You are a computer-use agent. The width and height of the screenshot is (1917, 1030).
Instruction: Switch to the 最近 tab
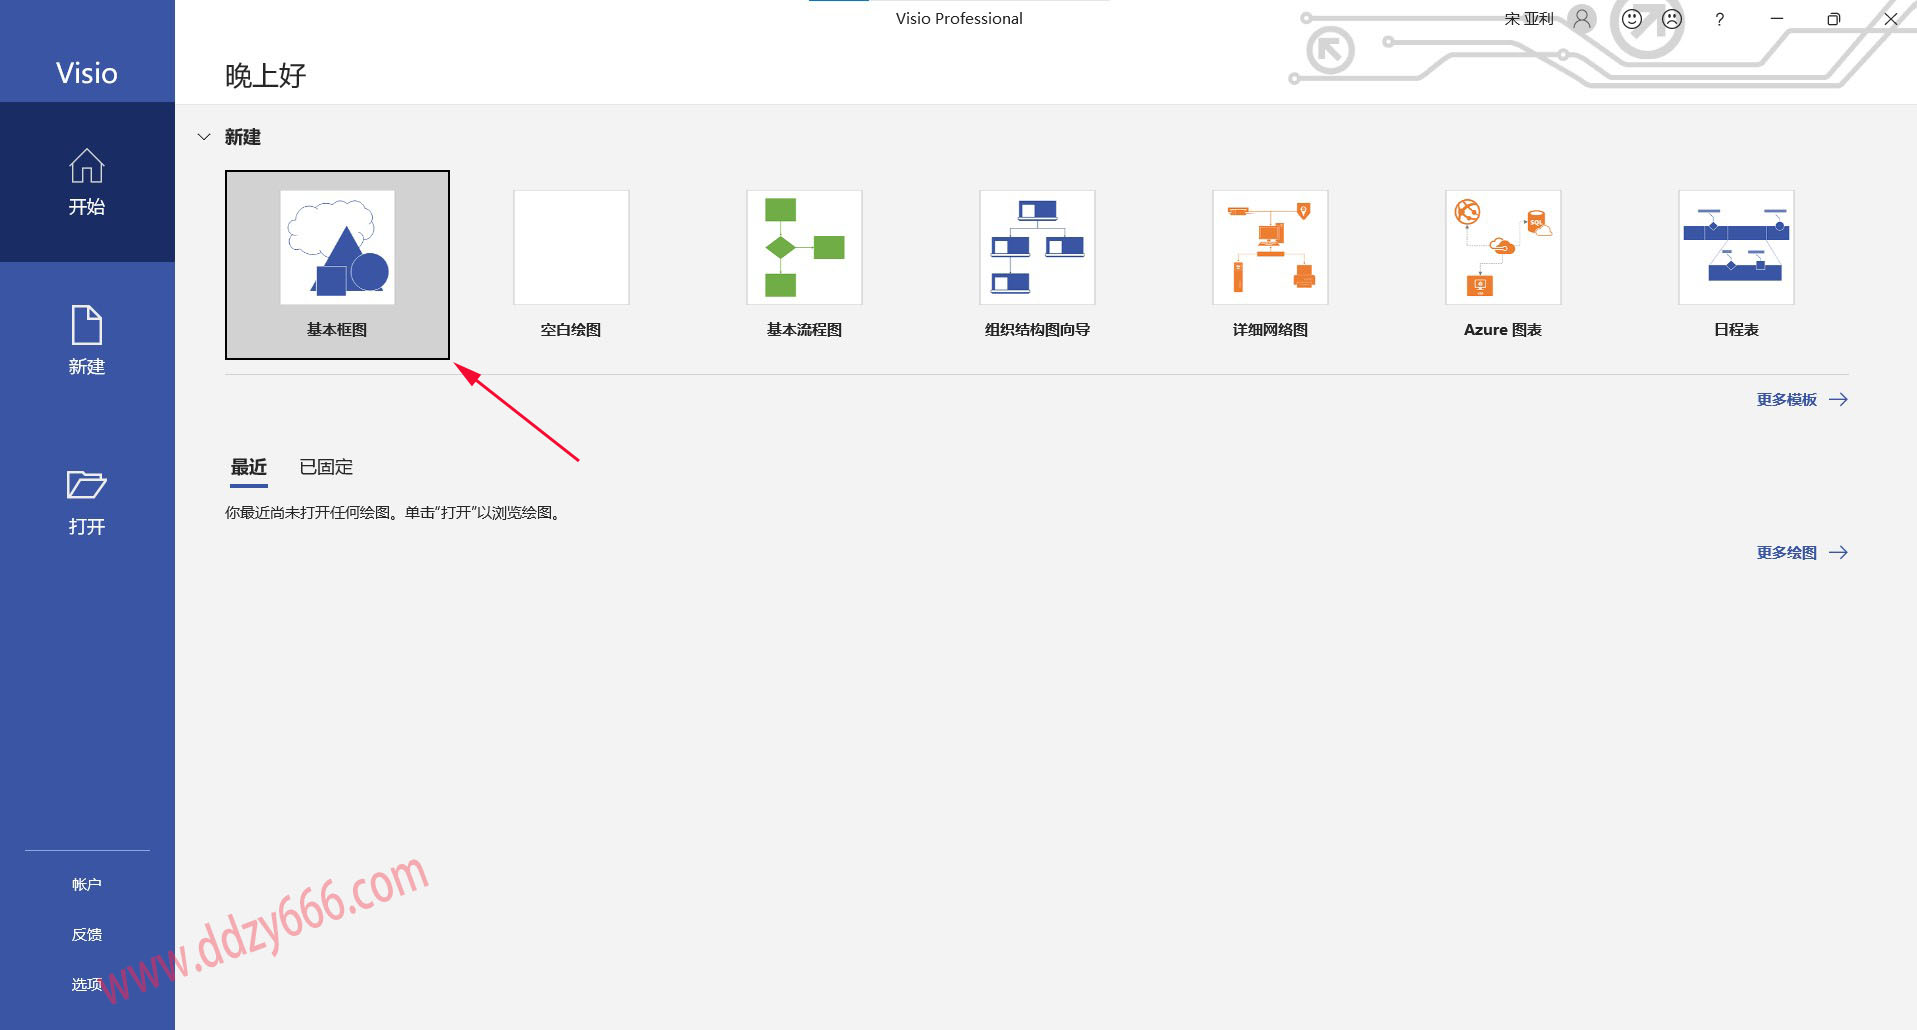tap(249, 467)
